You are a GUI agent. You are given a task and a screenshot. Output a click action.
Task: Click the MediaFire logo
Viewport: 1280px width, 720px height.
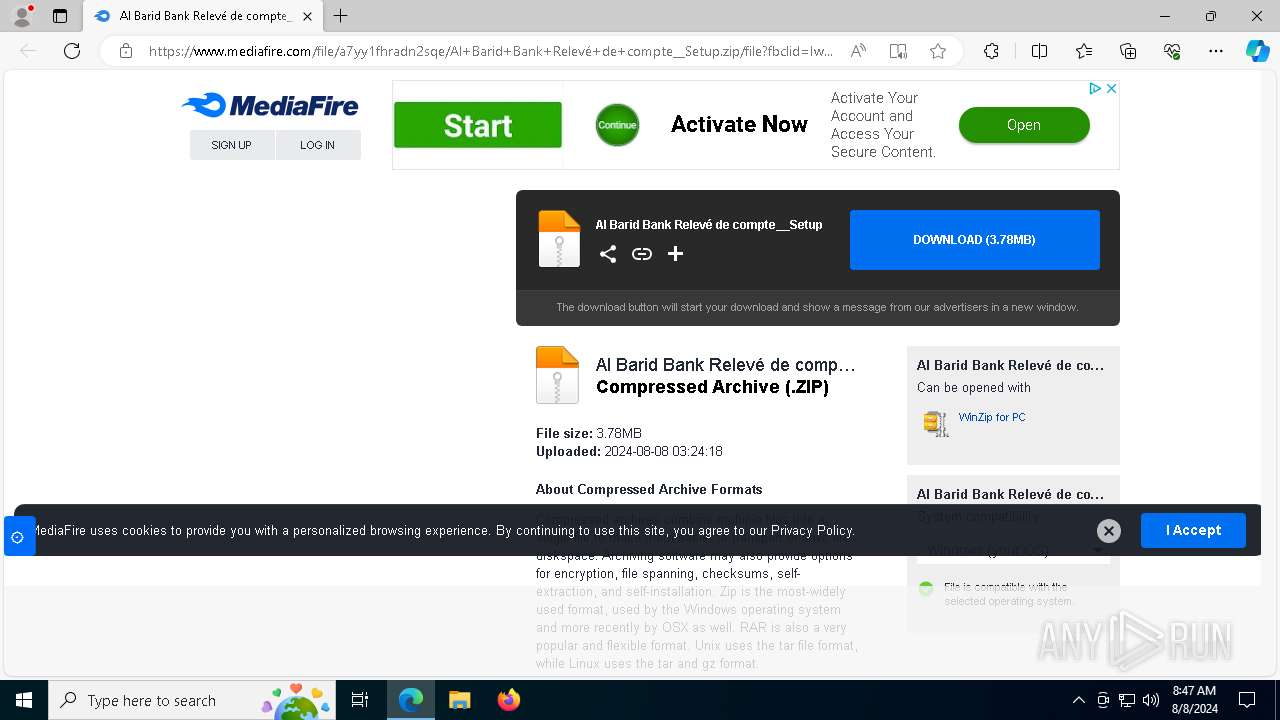(270, 105)
